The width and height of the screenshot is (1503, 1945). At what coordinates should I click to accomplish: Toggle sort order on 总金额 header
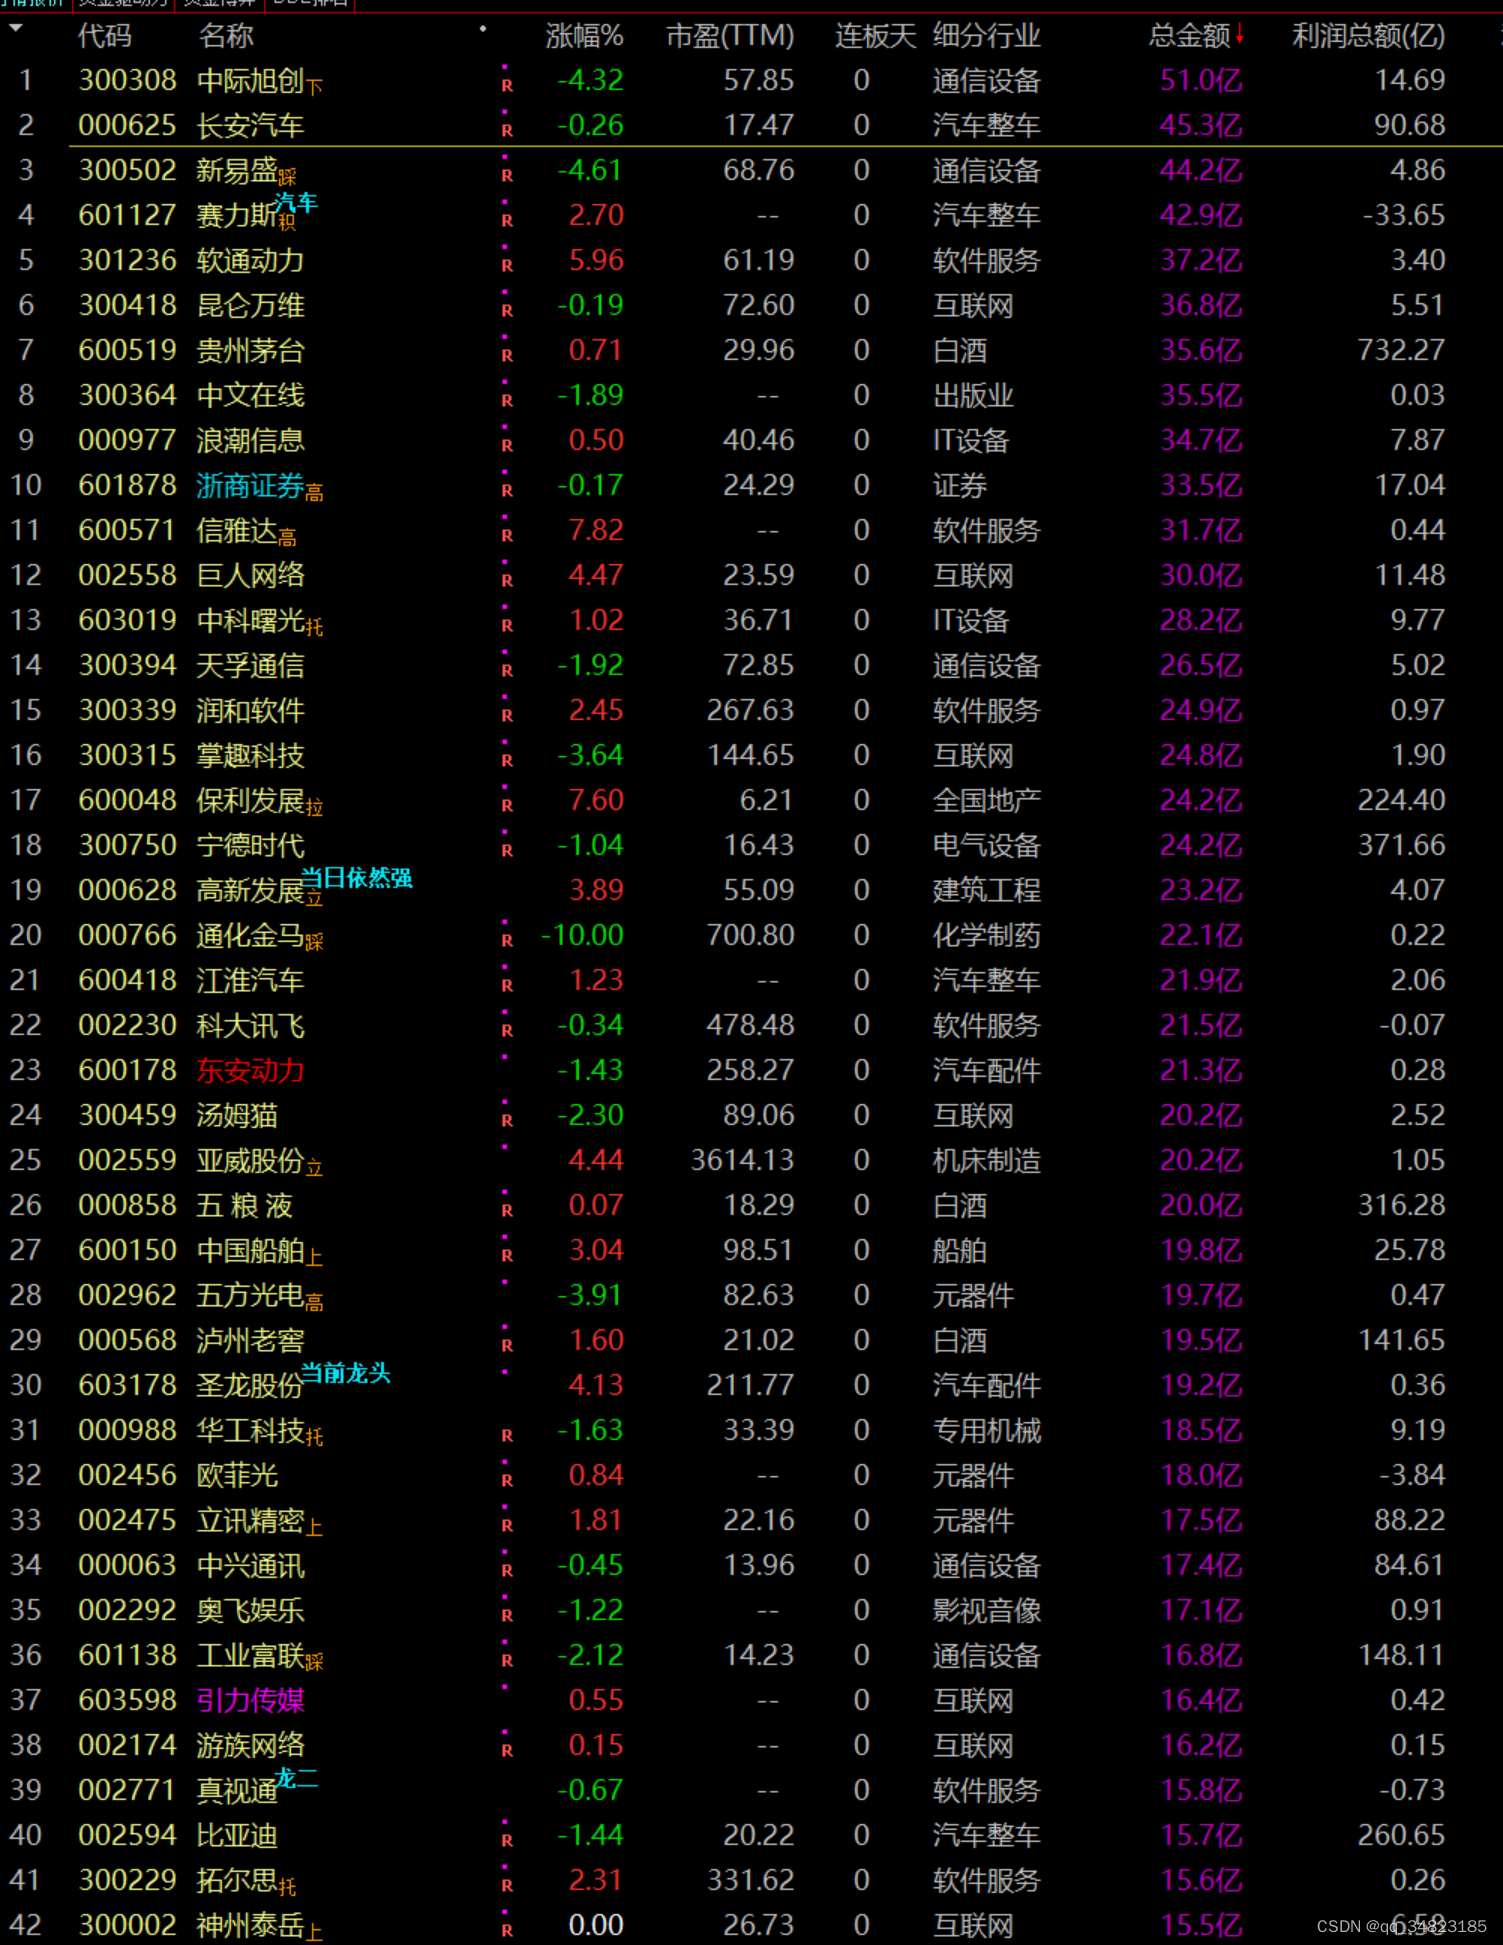1196,36
